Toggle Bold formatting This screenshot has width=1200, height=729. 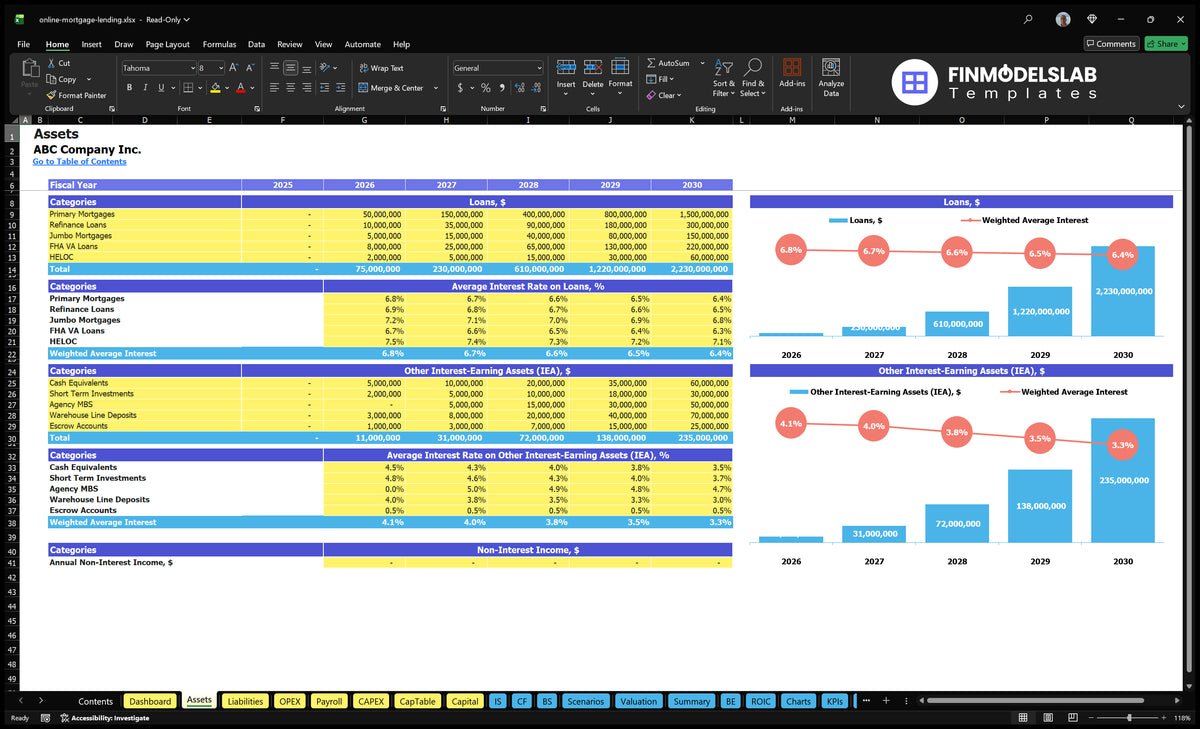click(x=129, y=88)
